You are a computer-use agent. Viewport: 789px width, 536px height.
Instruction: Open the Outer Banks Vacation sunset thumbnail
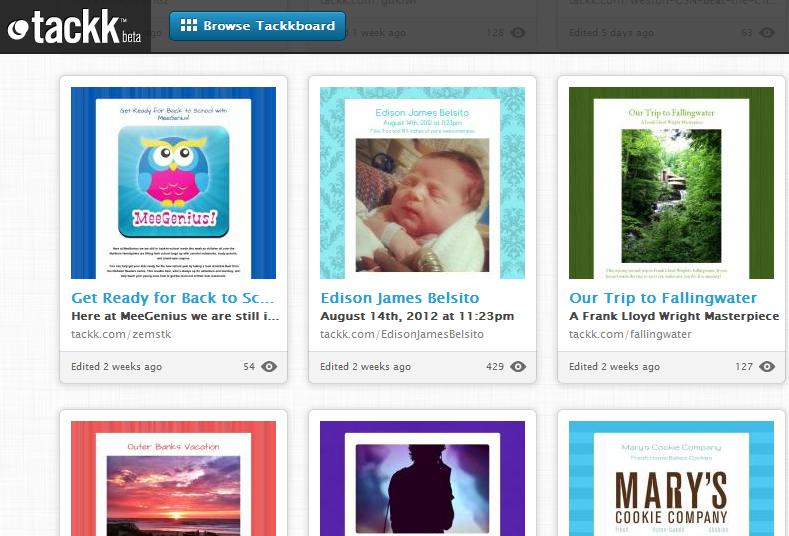pos(173,478)
